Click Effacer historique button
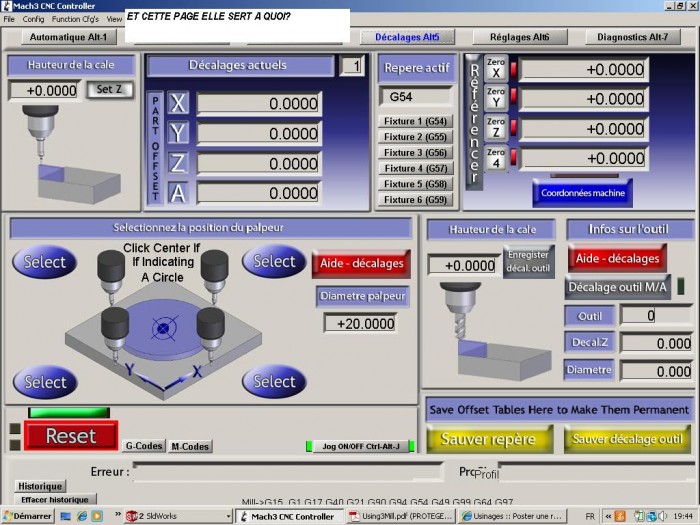The height and width of the screenshot is (525, 700). pos(55,500)
